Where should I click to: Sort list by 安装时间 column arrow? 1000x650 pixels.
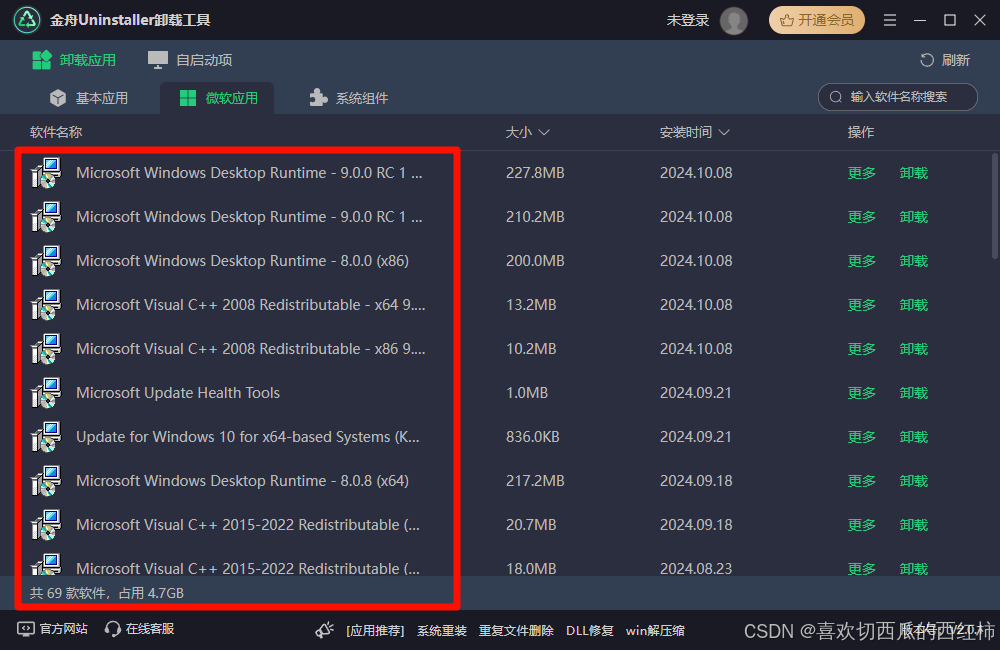(724, 132)
